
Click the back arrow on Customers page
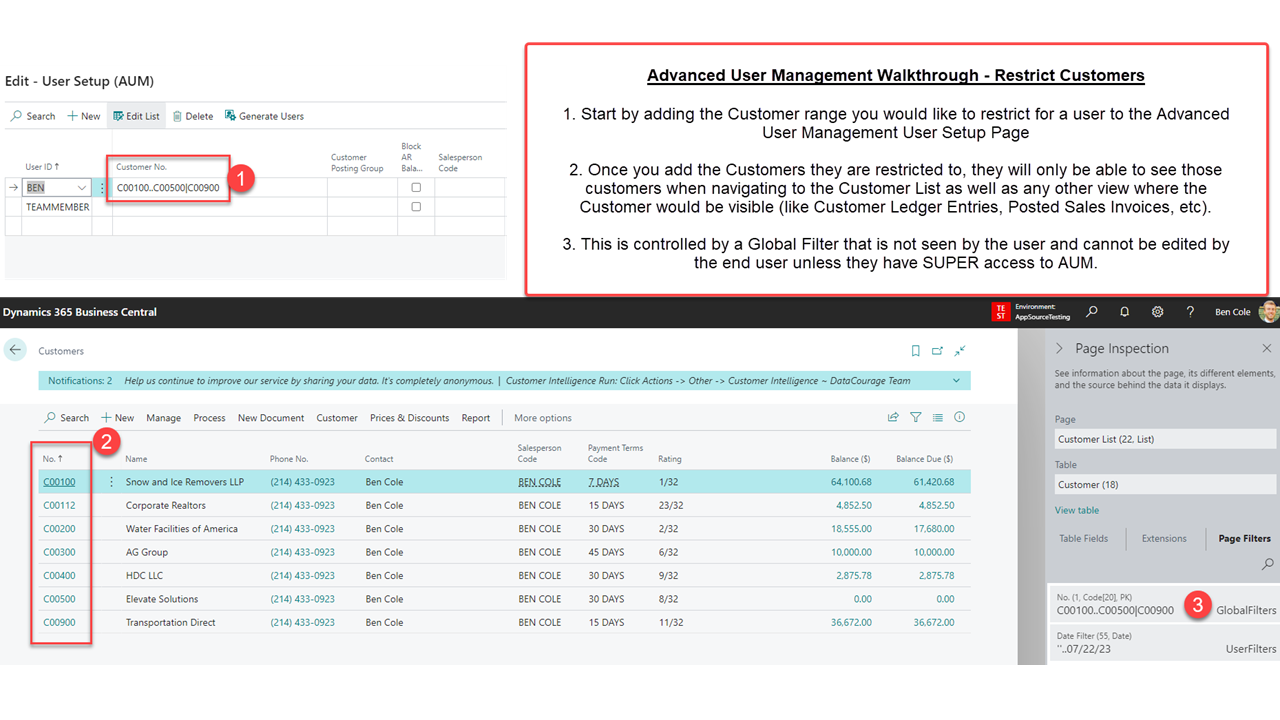pos(15,350)
